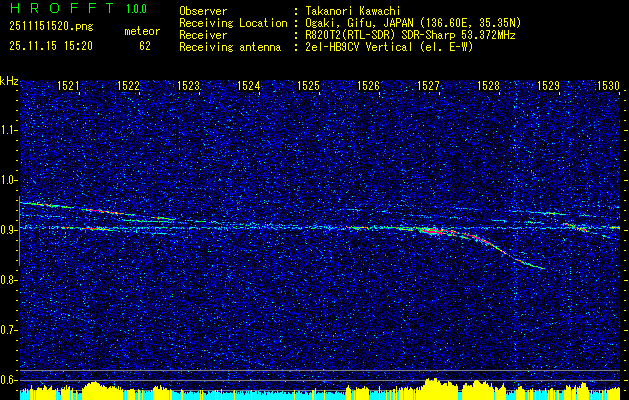Click the 'Receiving antenna' label

230,47
